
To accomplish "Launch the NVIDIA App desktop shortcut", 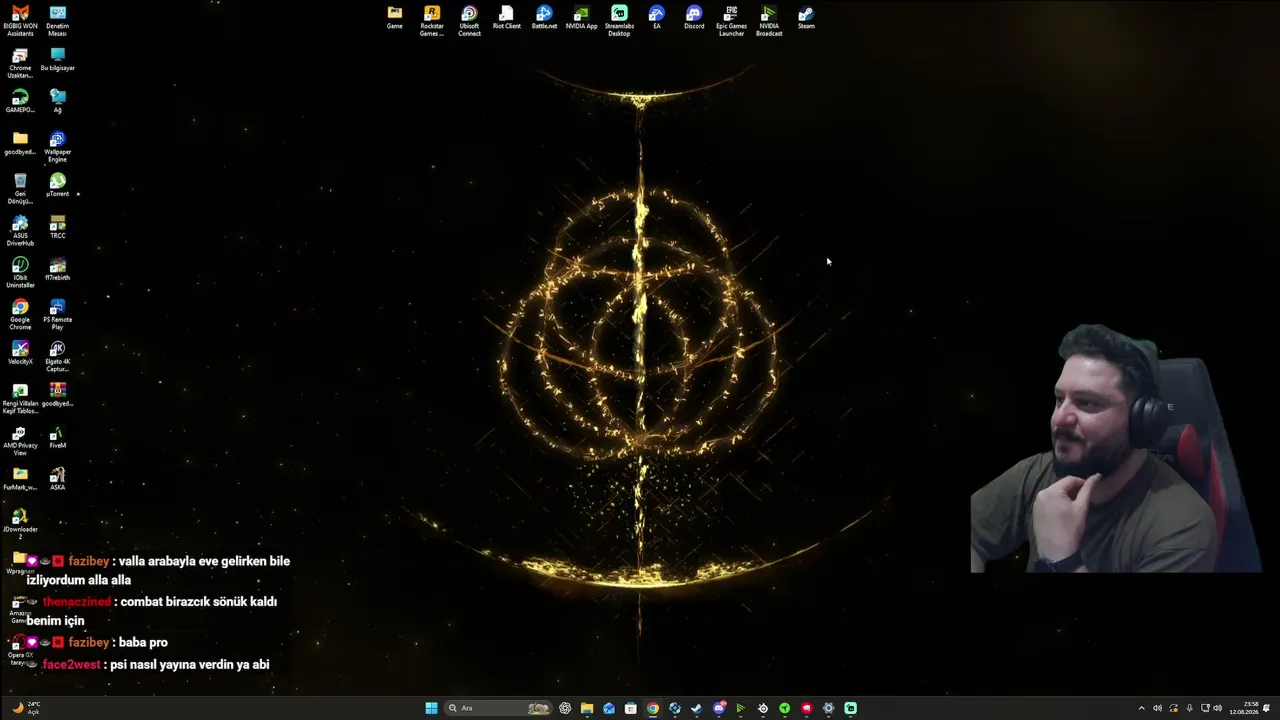I will pyautogui.click(x=581, y=18).
